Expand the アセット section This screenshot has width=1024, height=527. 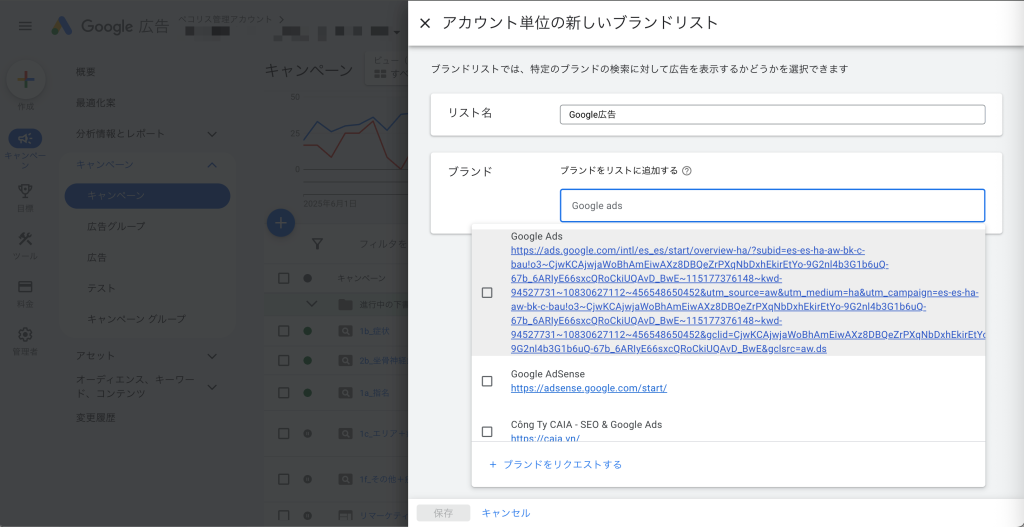pyautogui.click(x=212, y=356)
